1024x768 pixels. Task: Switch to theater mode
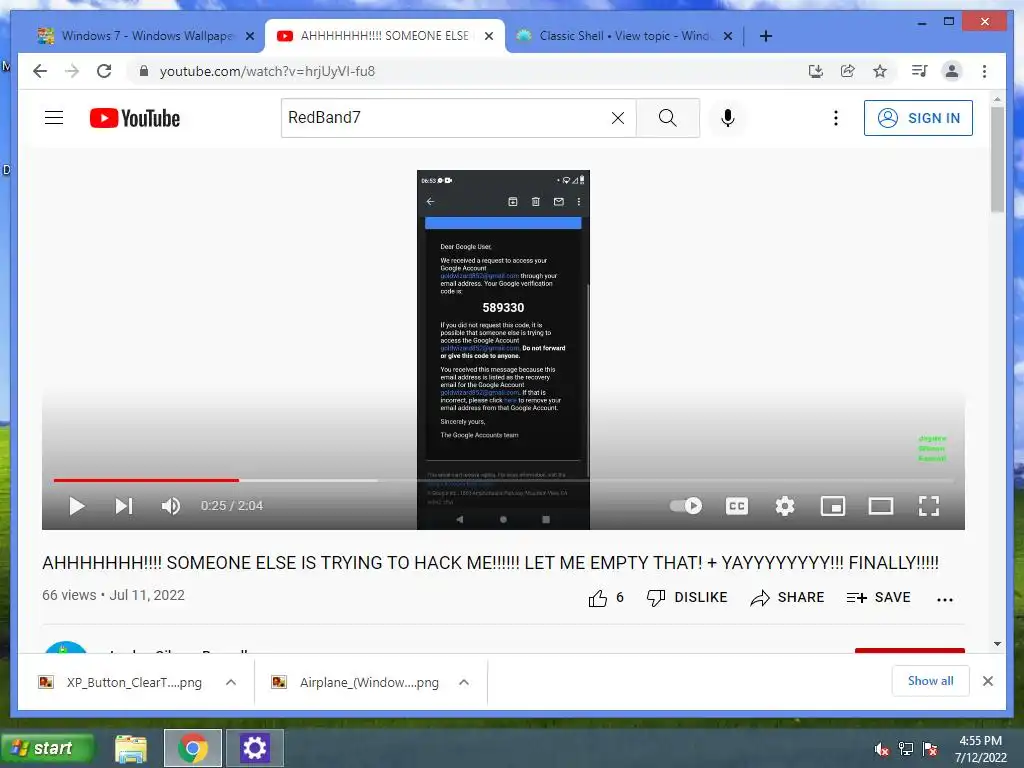881,506
